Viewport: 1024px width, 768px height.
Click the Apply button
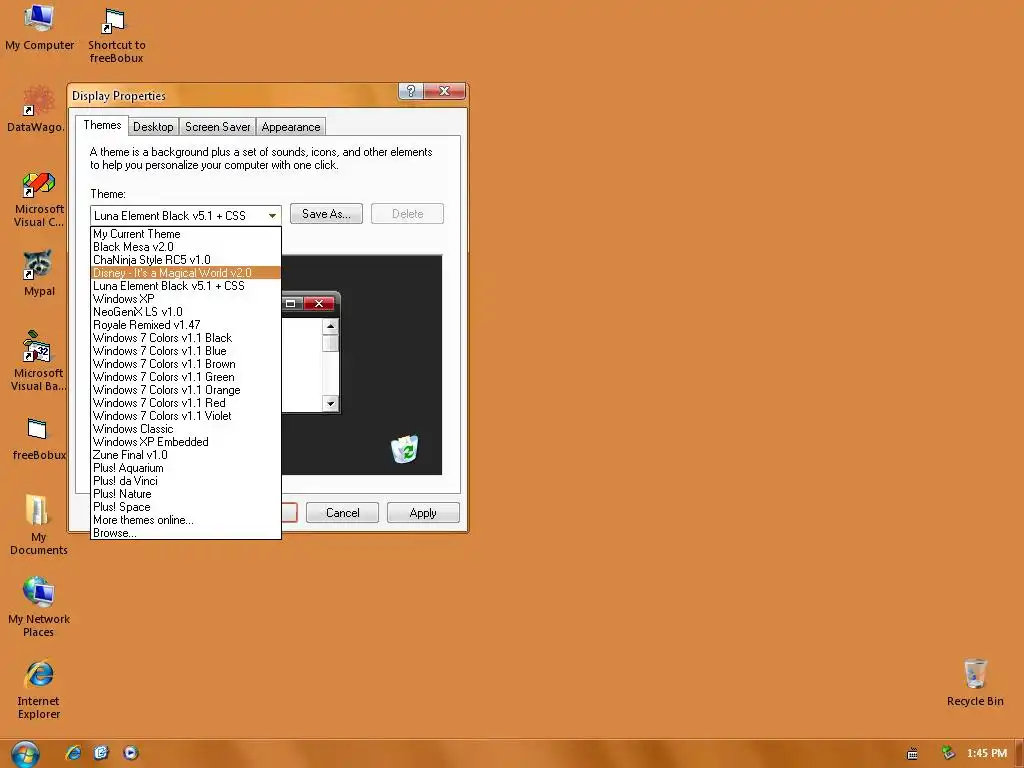coord(423,513)
